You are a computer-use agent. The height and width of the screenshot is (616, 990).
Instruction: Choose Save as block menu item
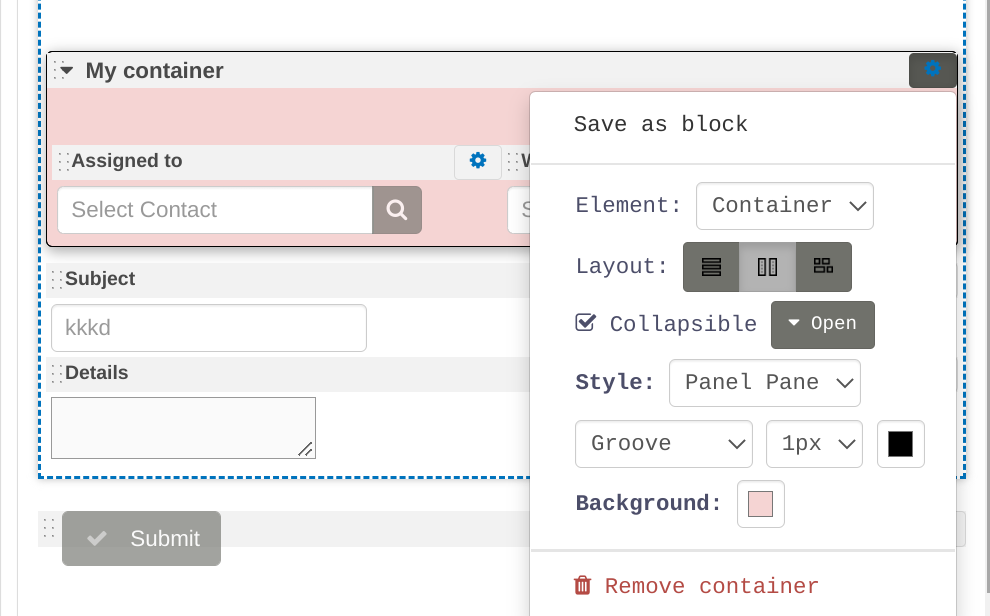click(660, 125)
